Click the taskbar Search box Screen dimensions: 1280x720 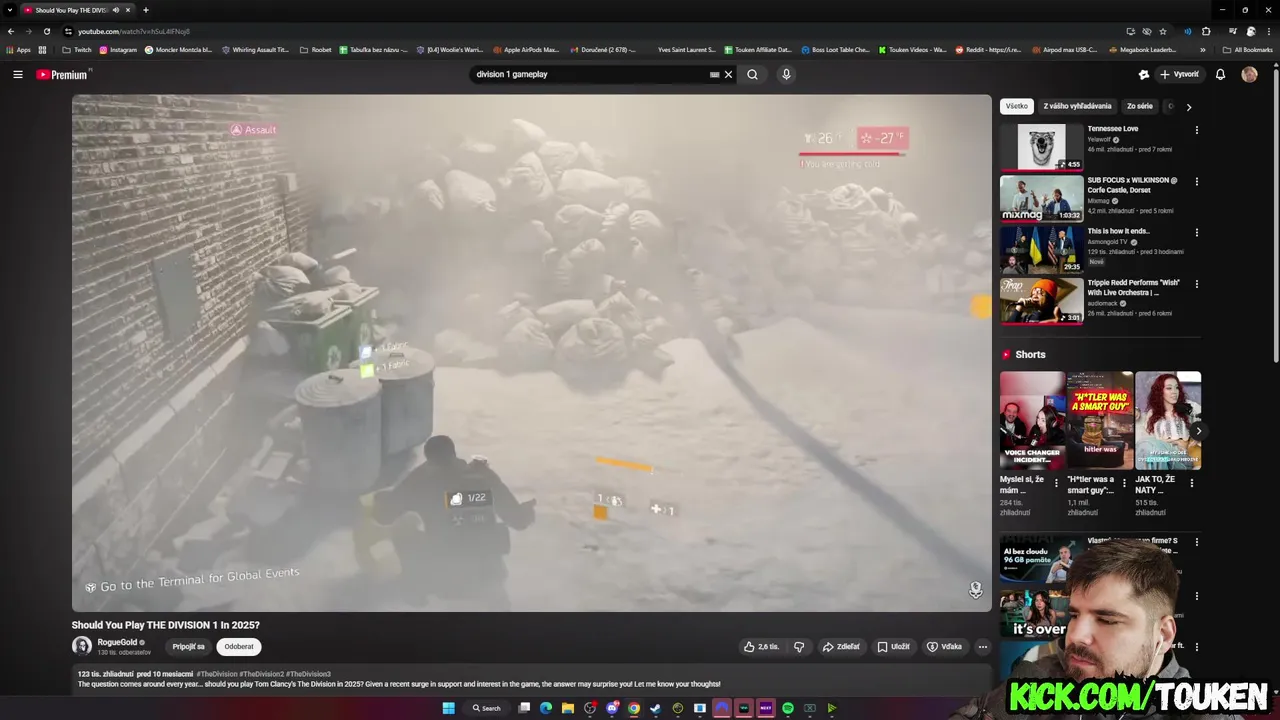487,708
